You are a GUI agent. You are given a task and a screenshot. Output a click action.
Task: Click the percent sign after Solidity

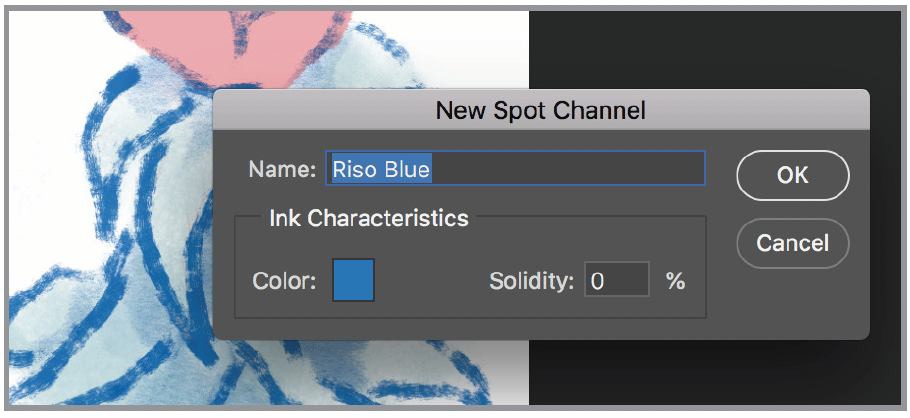pyautogui.click(x=676, y=281)
